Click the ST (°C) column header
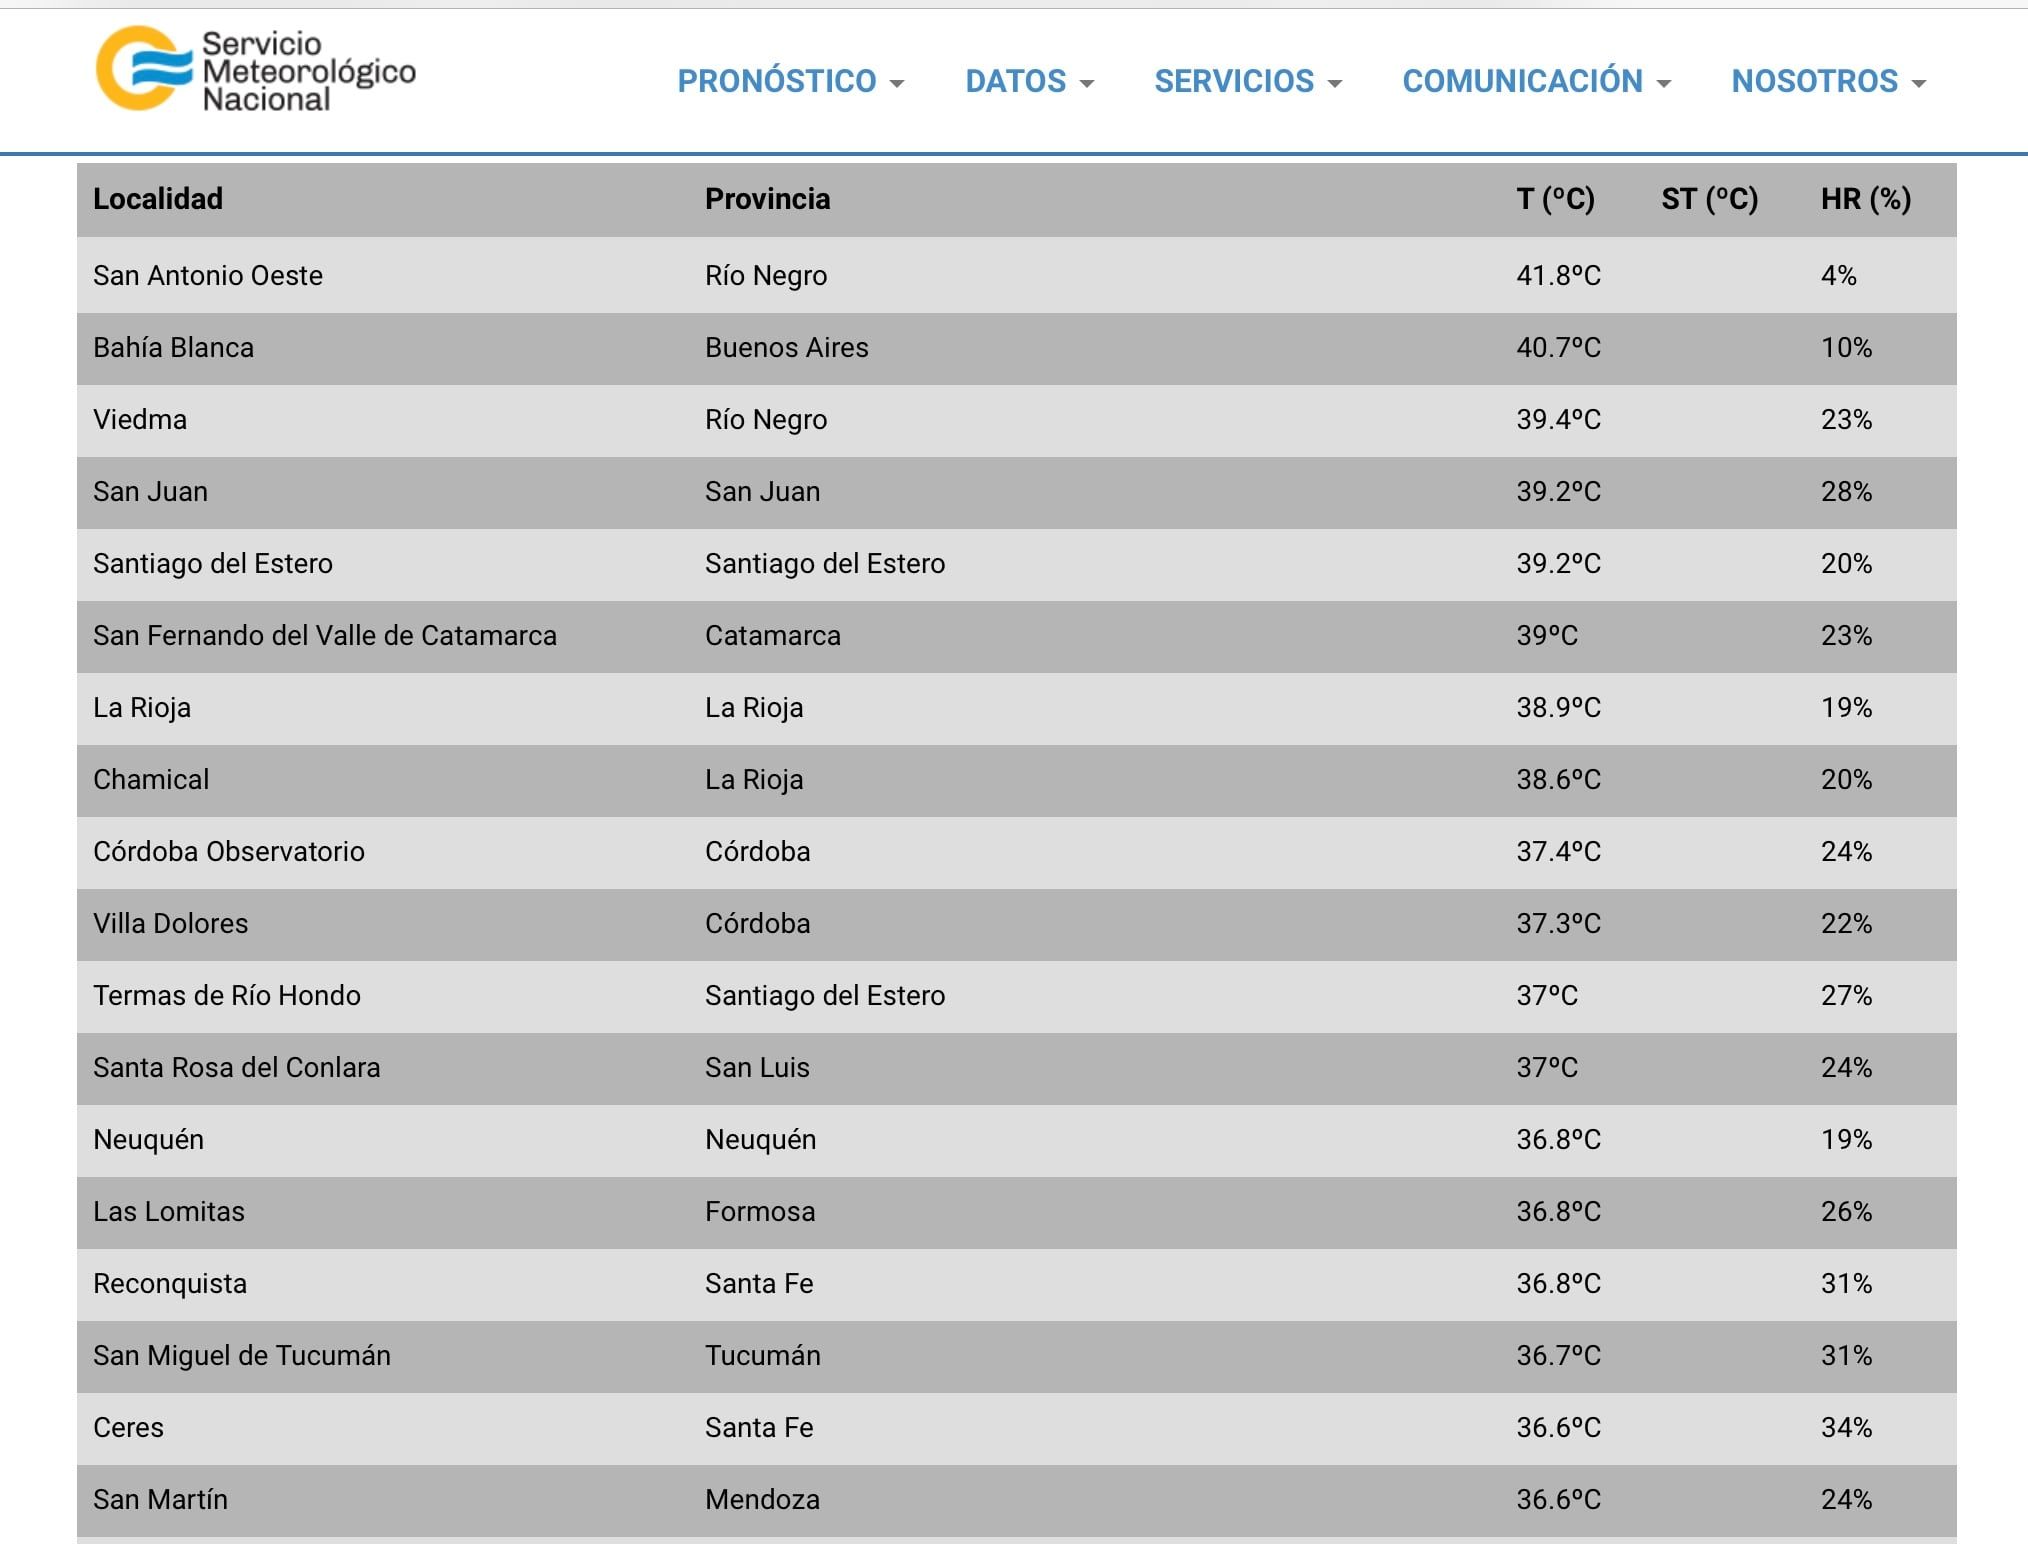 (1709, 199)
